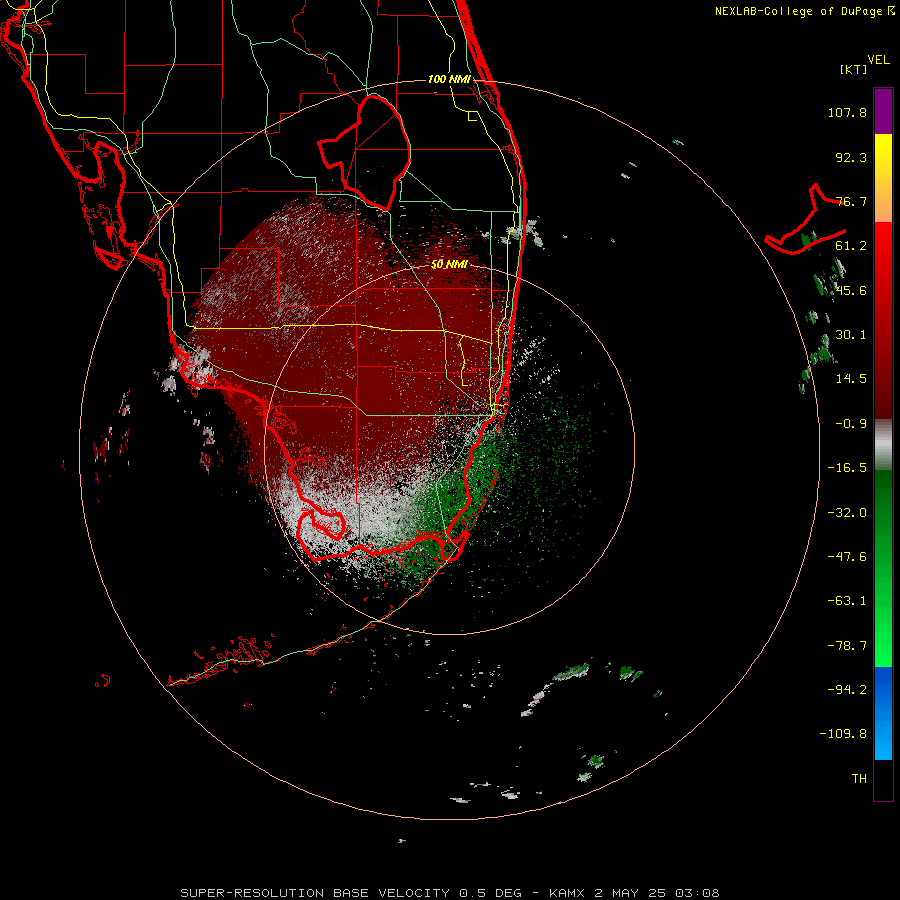
Task: Click the -47.6 legend value
Action: pos(847,557)
